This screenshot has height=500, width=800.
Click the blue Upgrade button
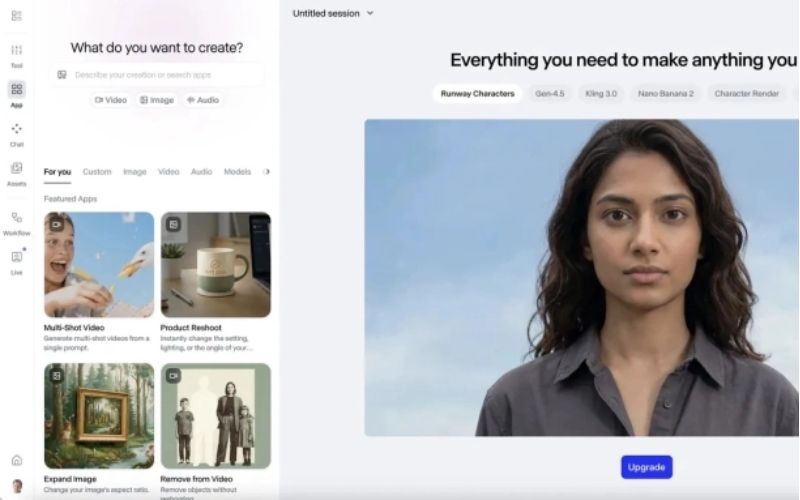646,467
